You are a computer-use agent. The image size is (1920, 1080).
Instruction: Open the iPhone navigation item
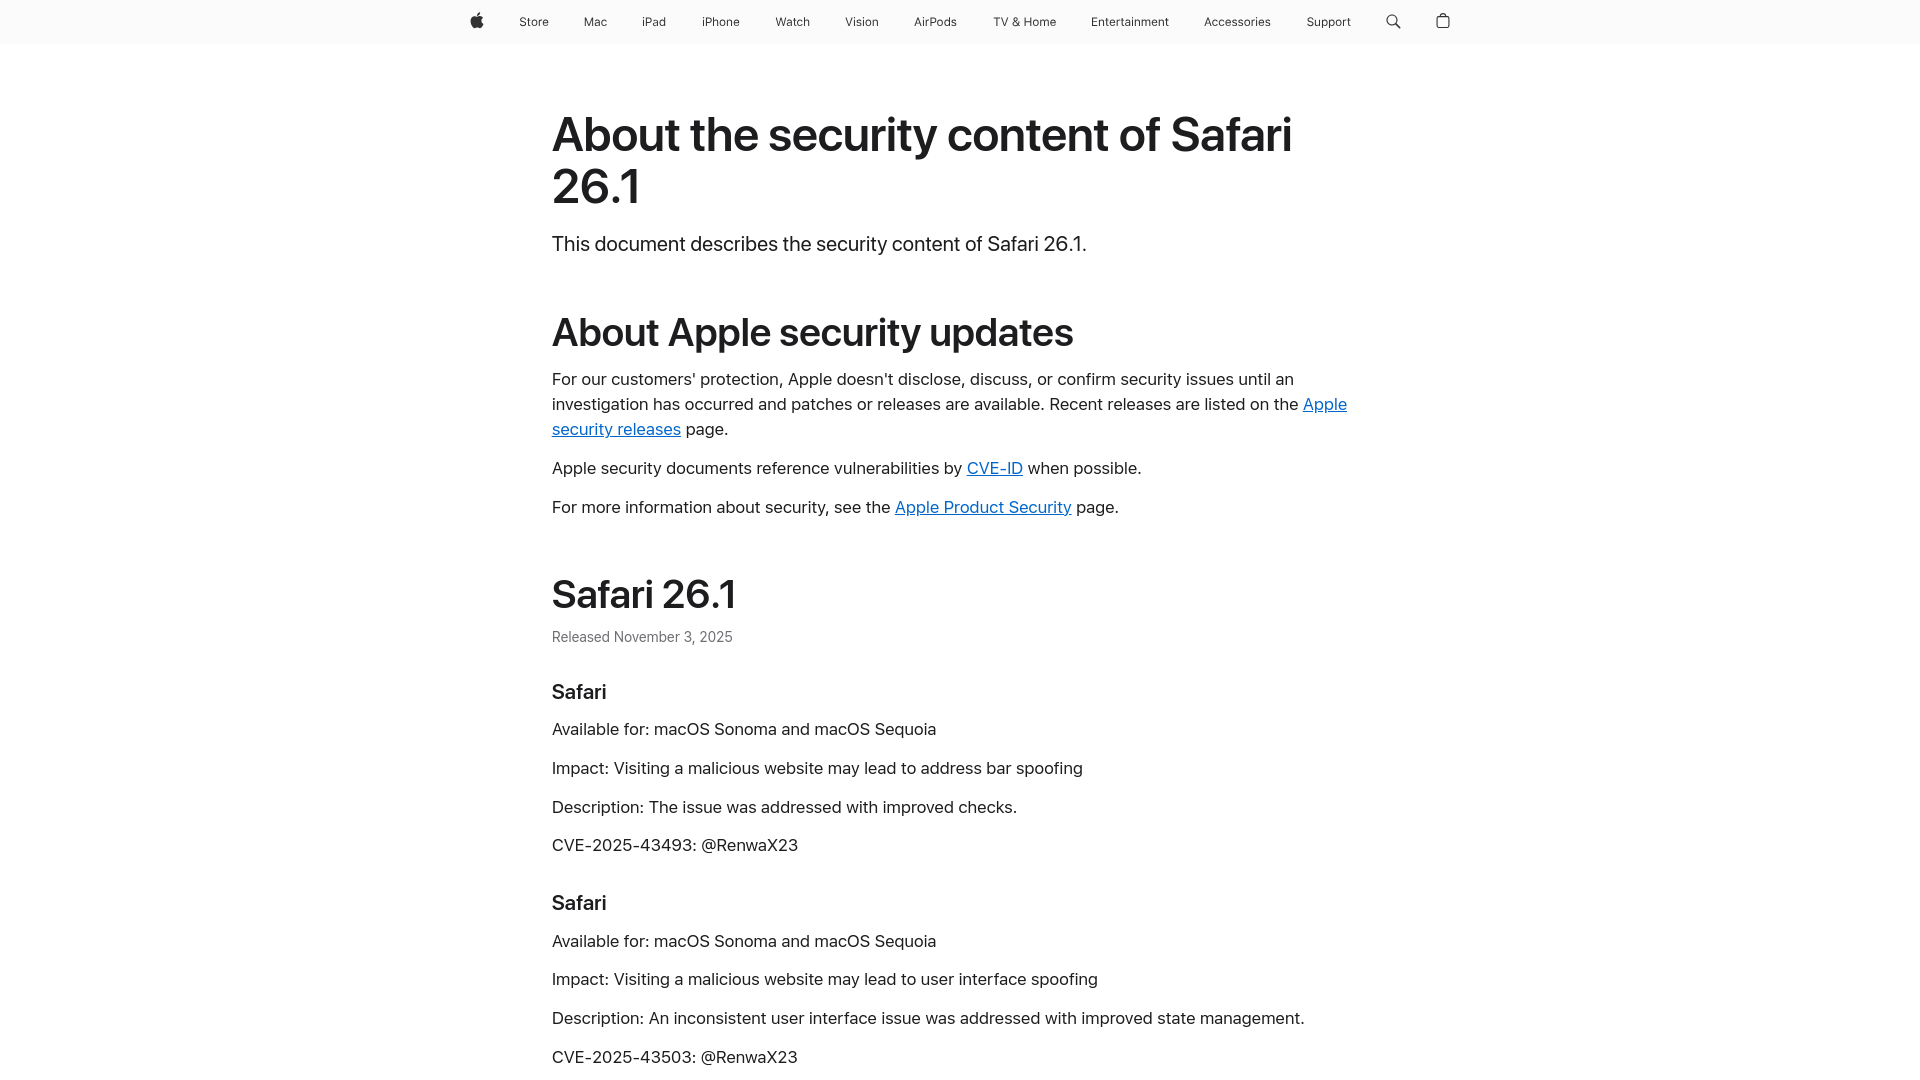pyautogui.click(x=720, y=21)
